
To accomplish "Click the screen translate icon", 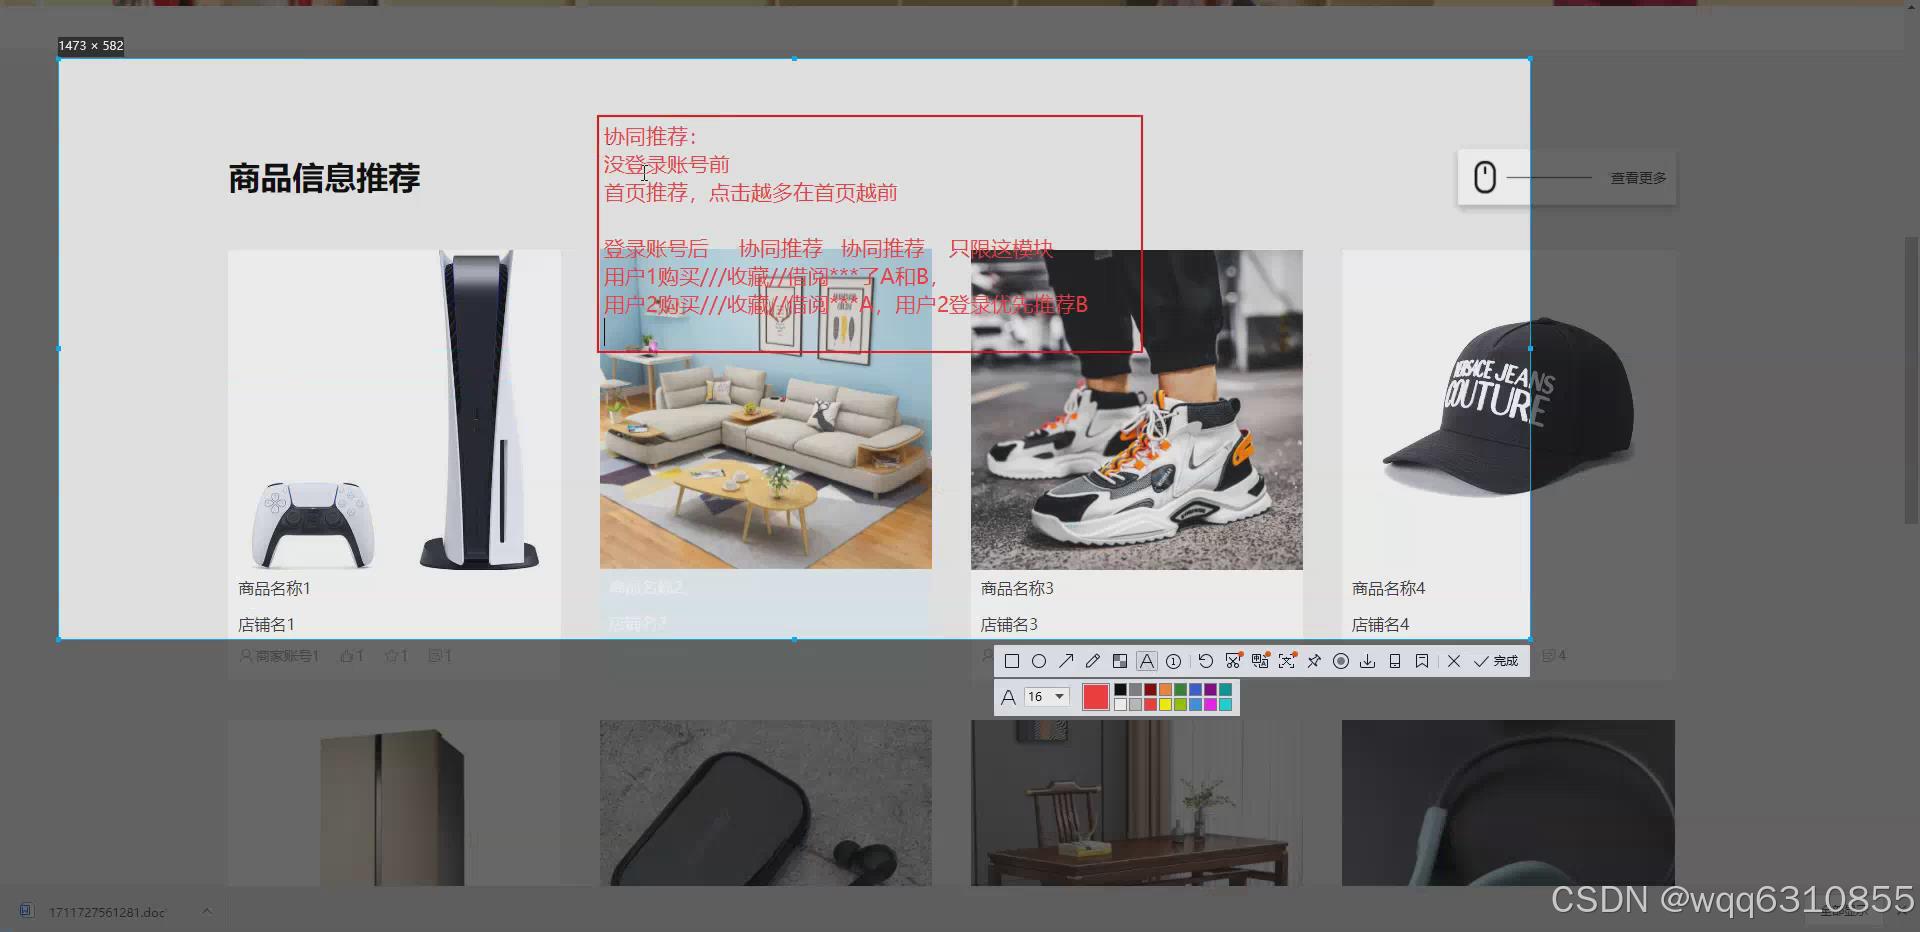I will tap(1260, 661).
